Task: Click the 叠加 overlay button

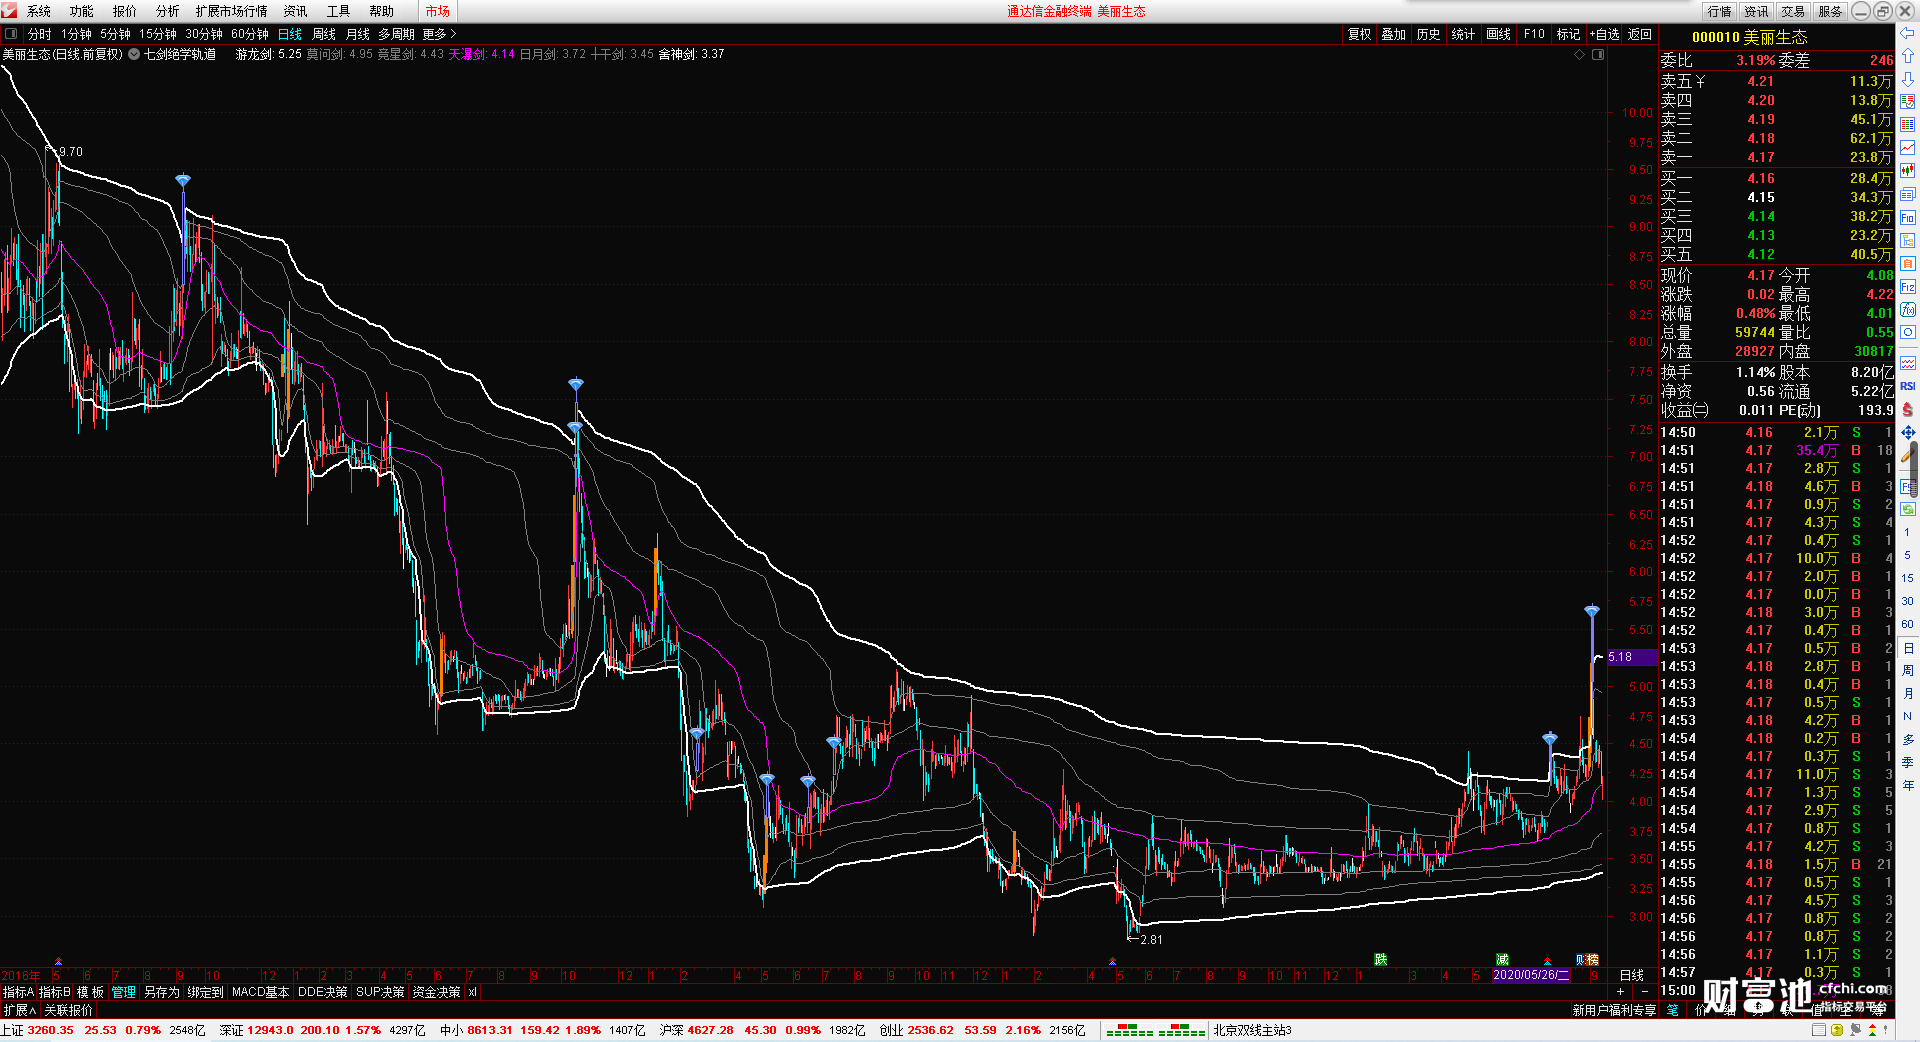Action: (1394, 34)
